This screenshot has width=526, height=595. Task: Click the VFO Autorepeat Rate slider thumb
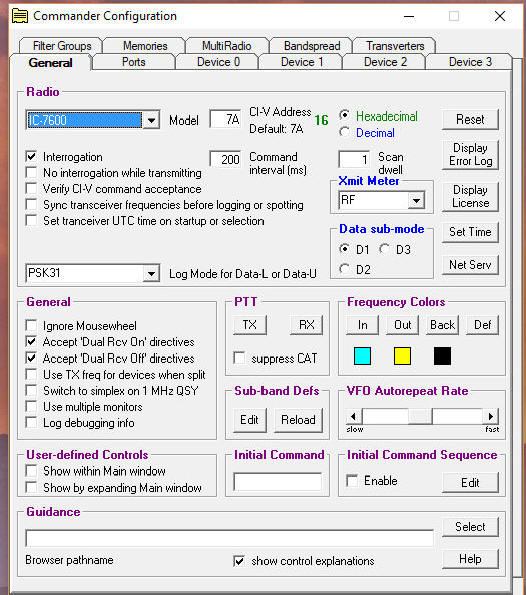click(420, 417)
